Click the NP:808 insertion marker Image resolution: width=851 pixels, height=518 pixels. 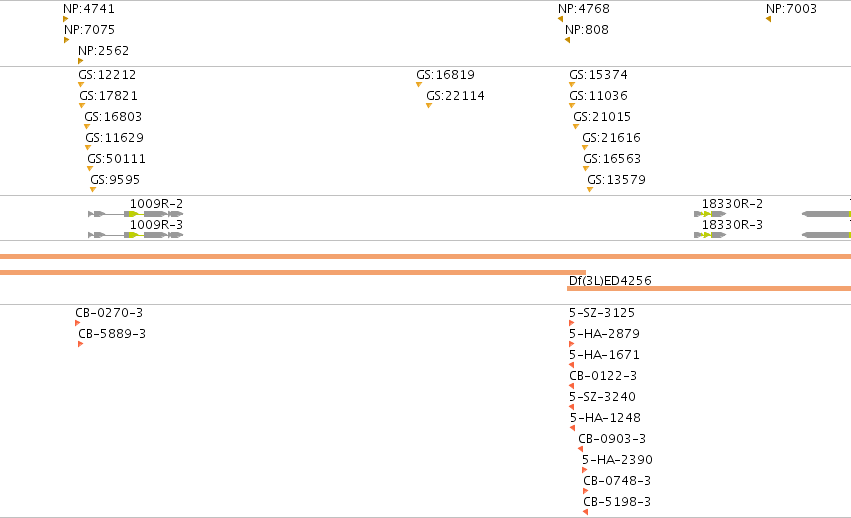click(568, 40)
